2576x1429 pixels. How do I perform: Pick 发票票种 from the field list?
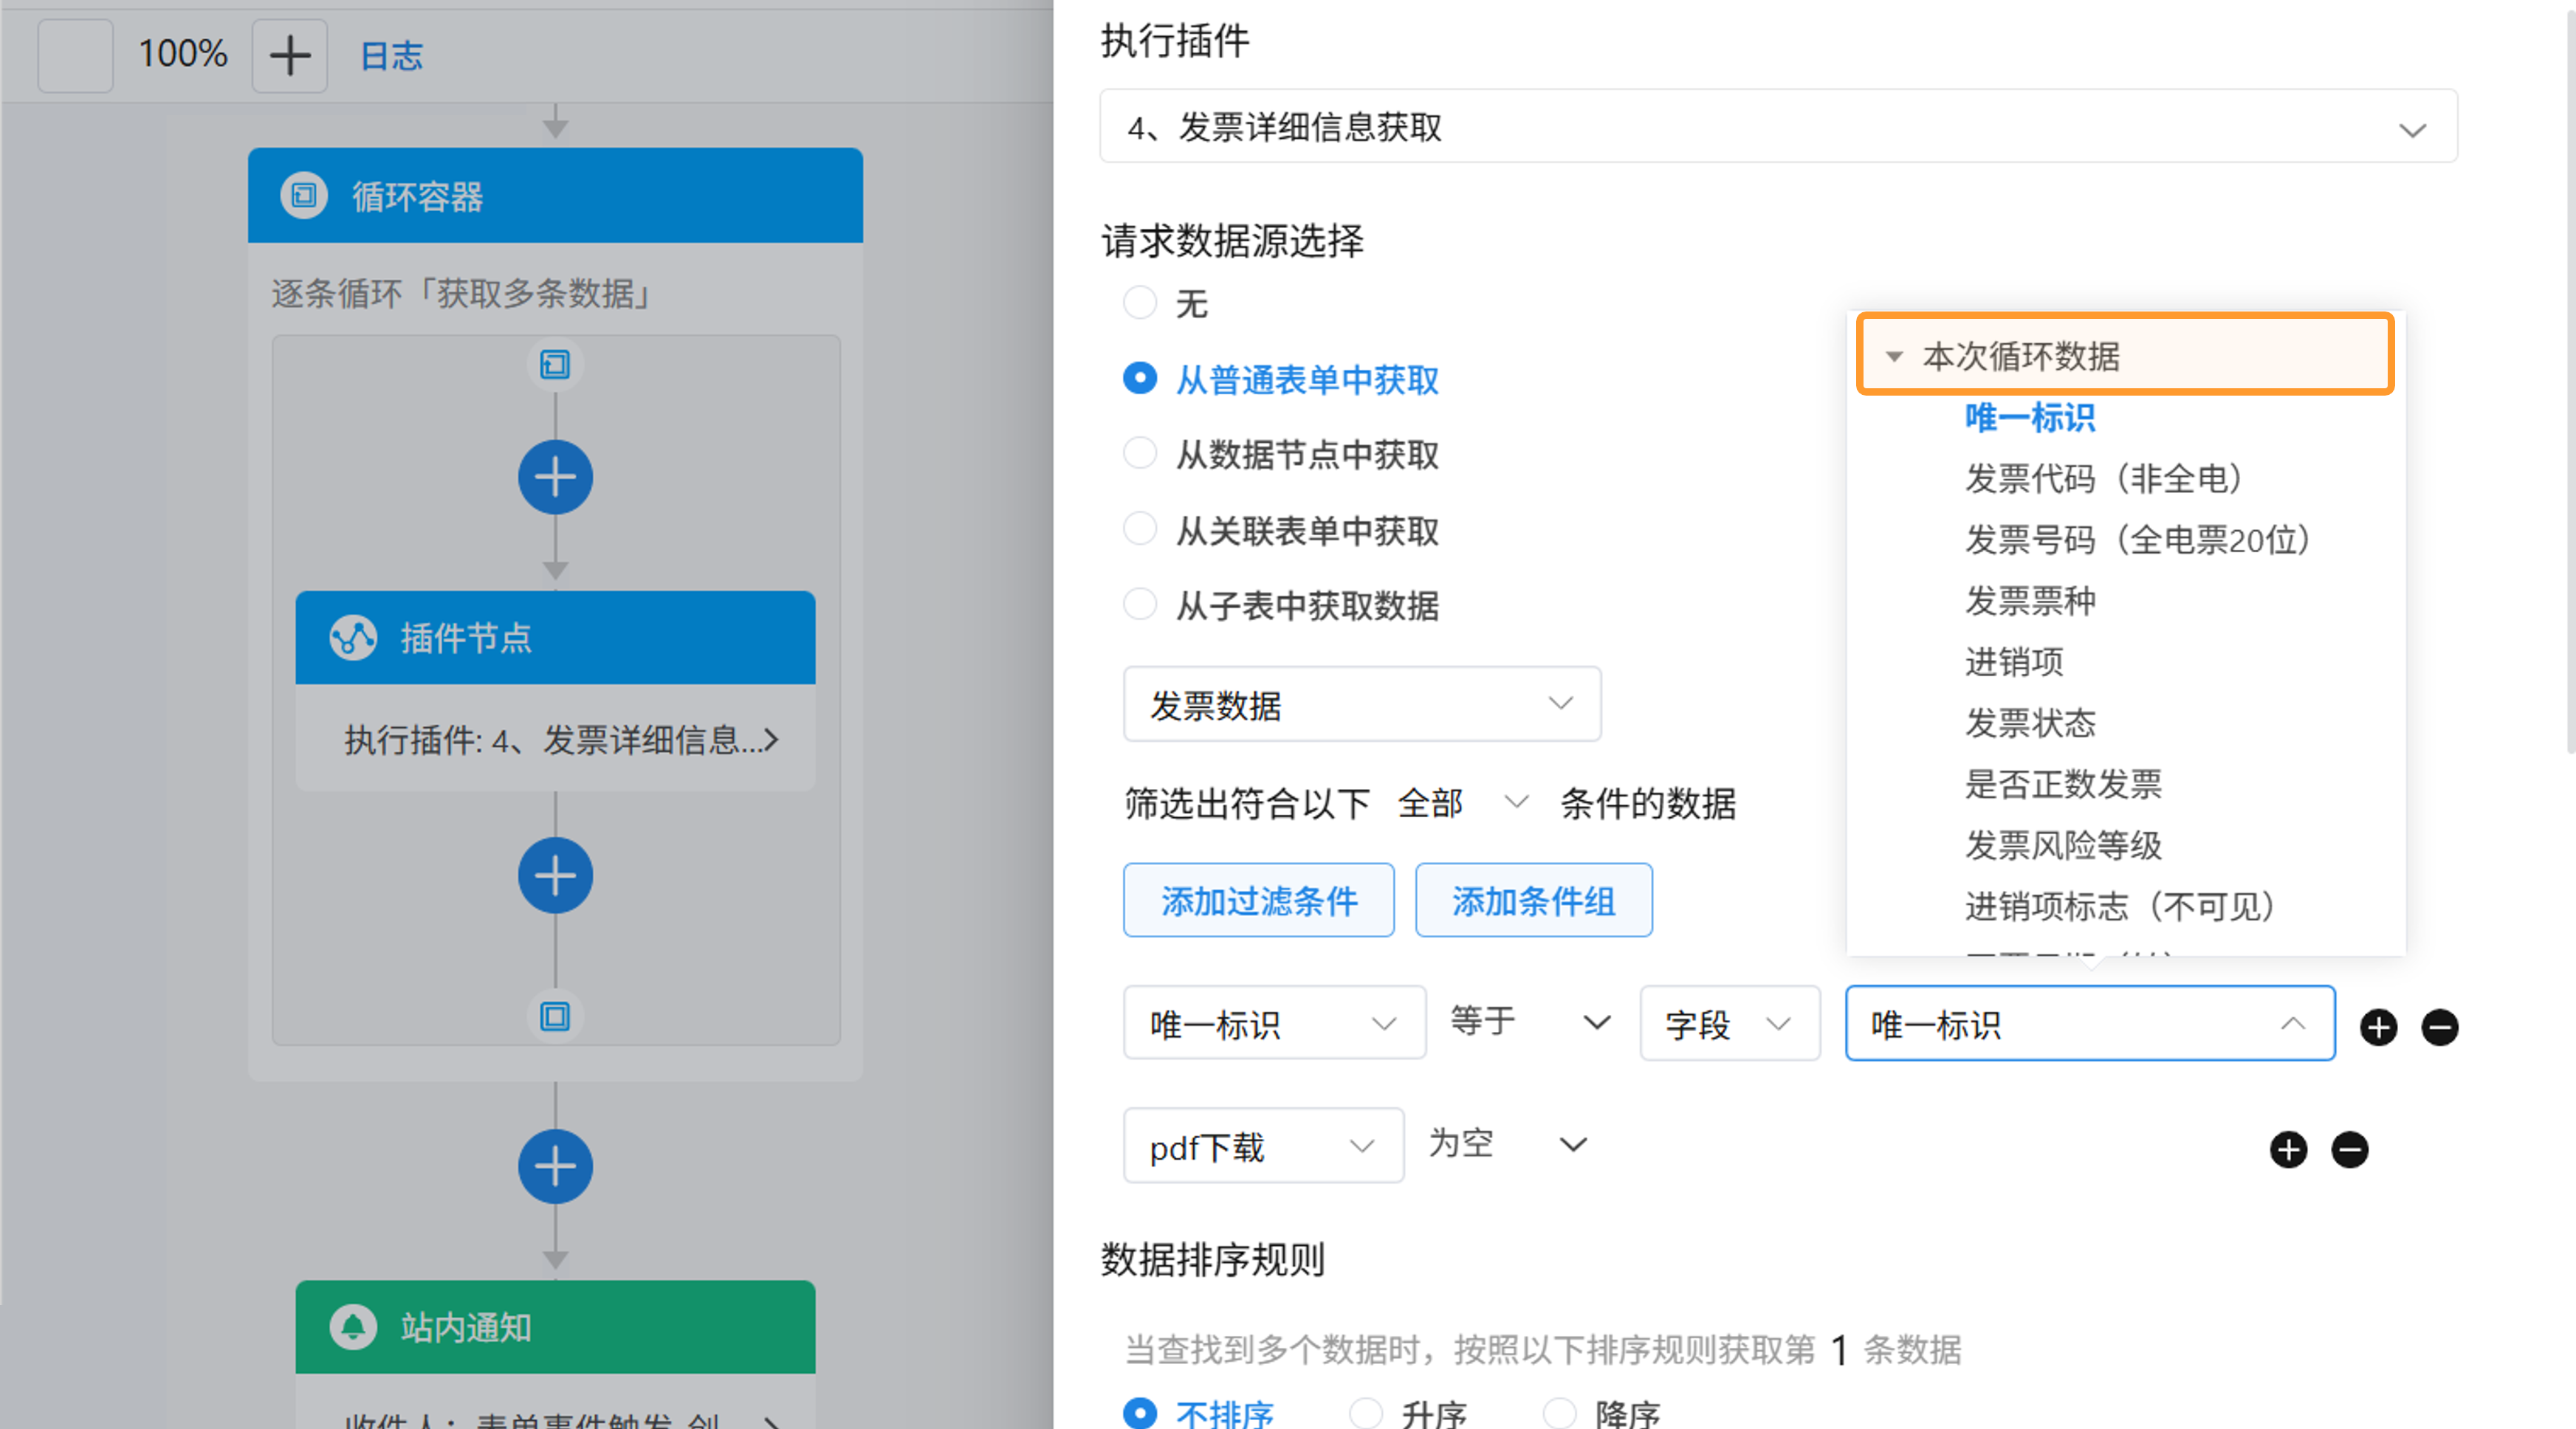point(2029,601)
